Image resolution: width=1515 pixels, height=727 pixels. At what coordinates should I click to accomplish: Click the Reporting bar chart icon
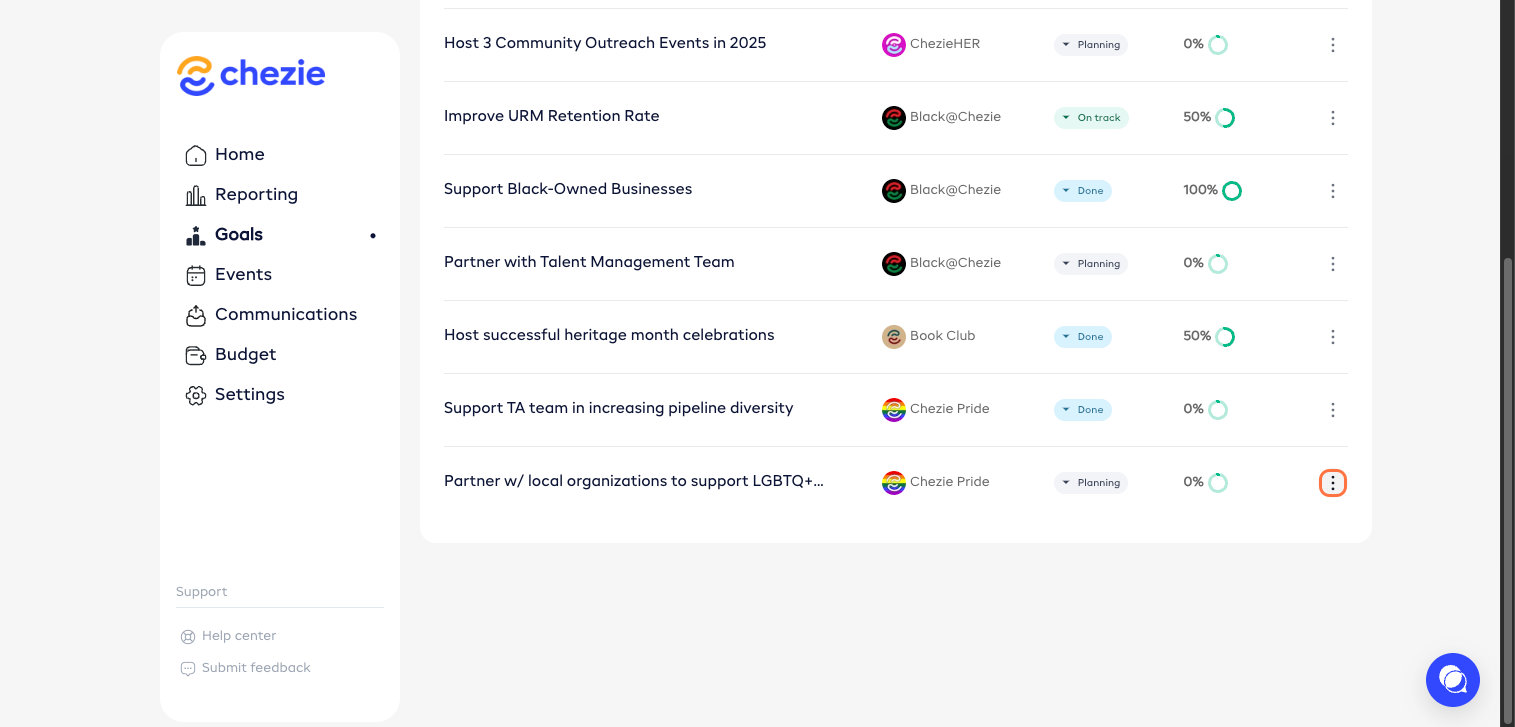pyautogui.click(x=196, y=195)
